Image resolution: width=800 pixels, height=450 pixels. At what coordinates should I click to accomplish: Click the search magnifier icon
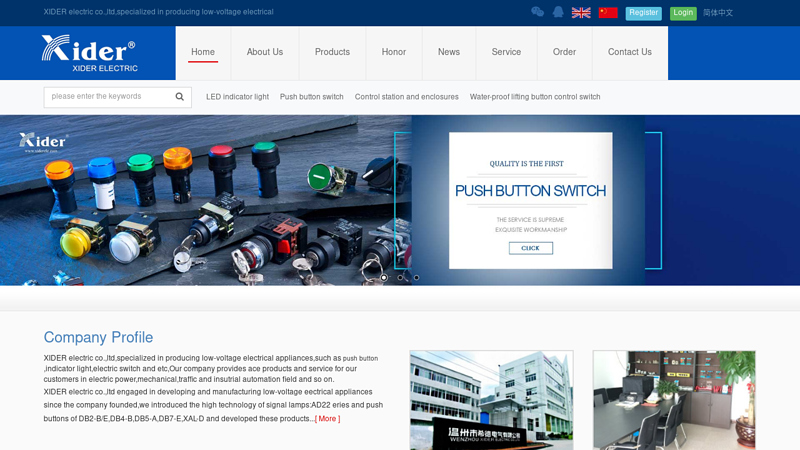[x=180, y=97]
